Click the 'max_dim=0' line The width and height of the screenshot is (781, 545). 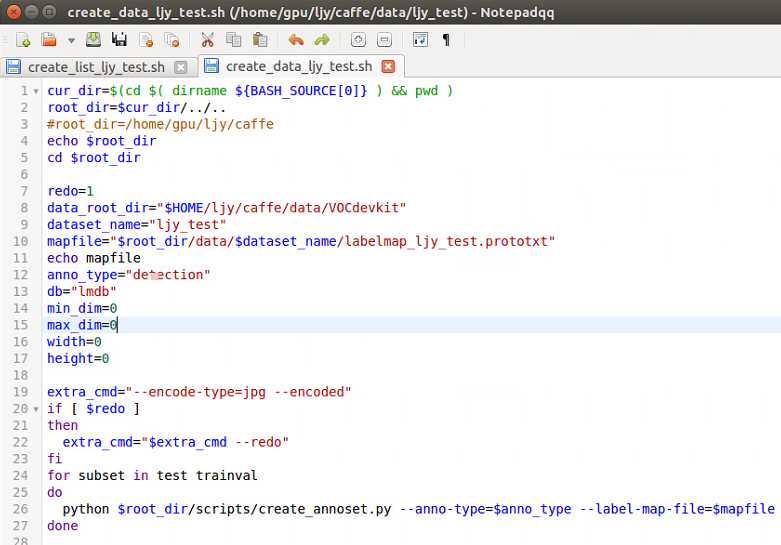click(x=82, y=325)
